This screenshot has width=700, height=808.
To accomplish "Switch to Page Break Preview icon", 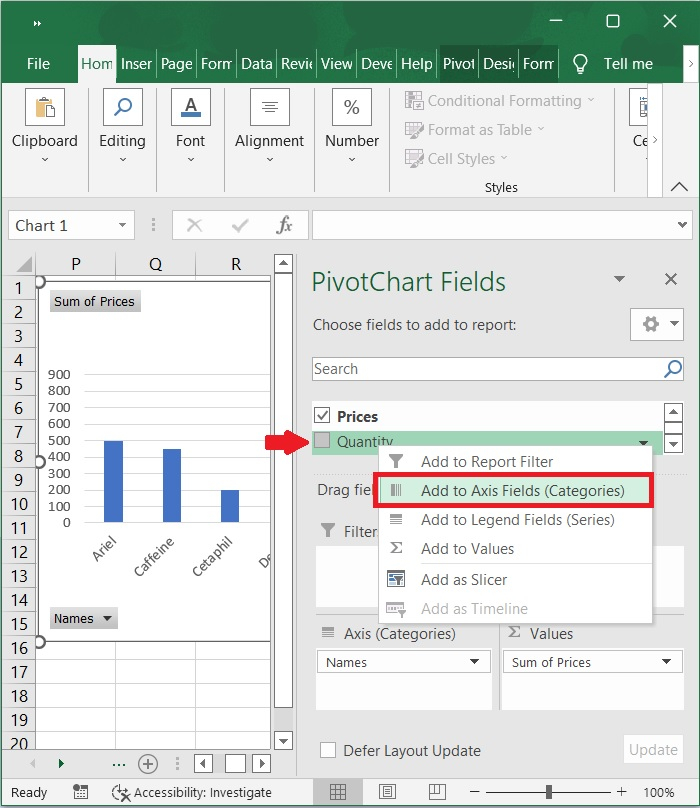I will coord(437,792).
